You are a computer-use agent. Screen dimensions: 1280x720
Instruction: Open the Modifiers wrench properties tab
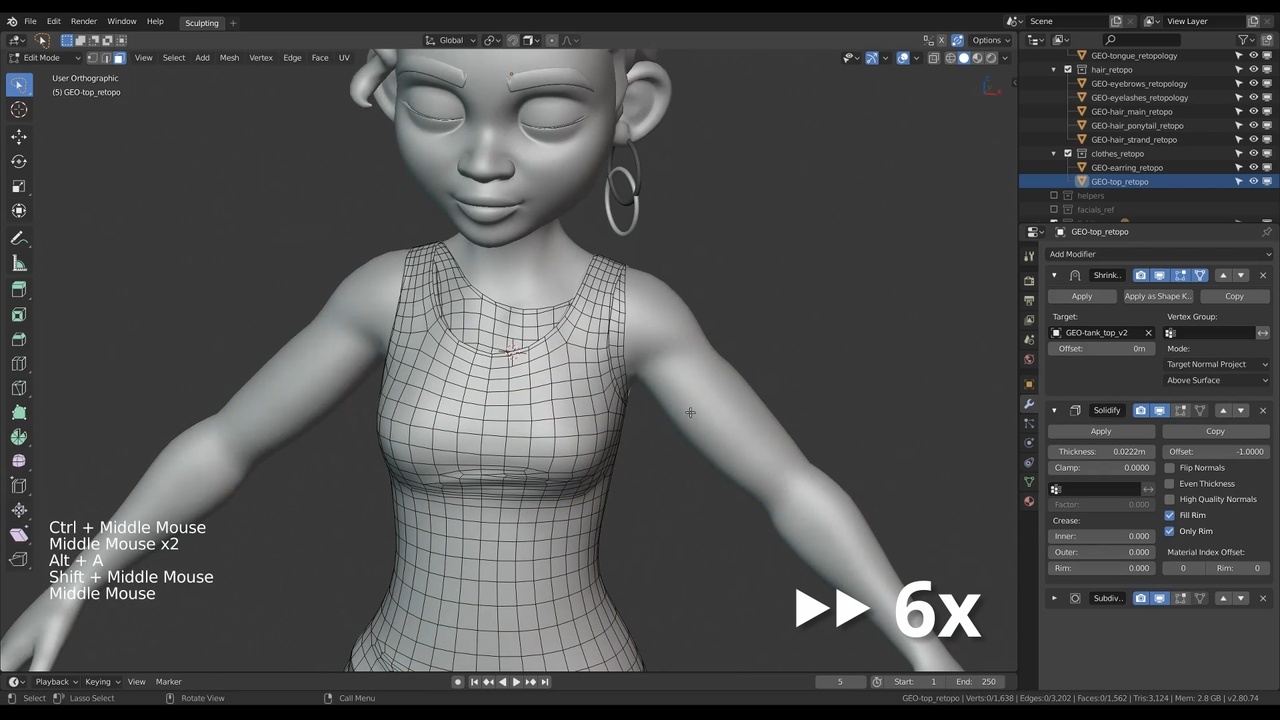point(1029,404)
